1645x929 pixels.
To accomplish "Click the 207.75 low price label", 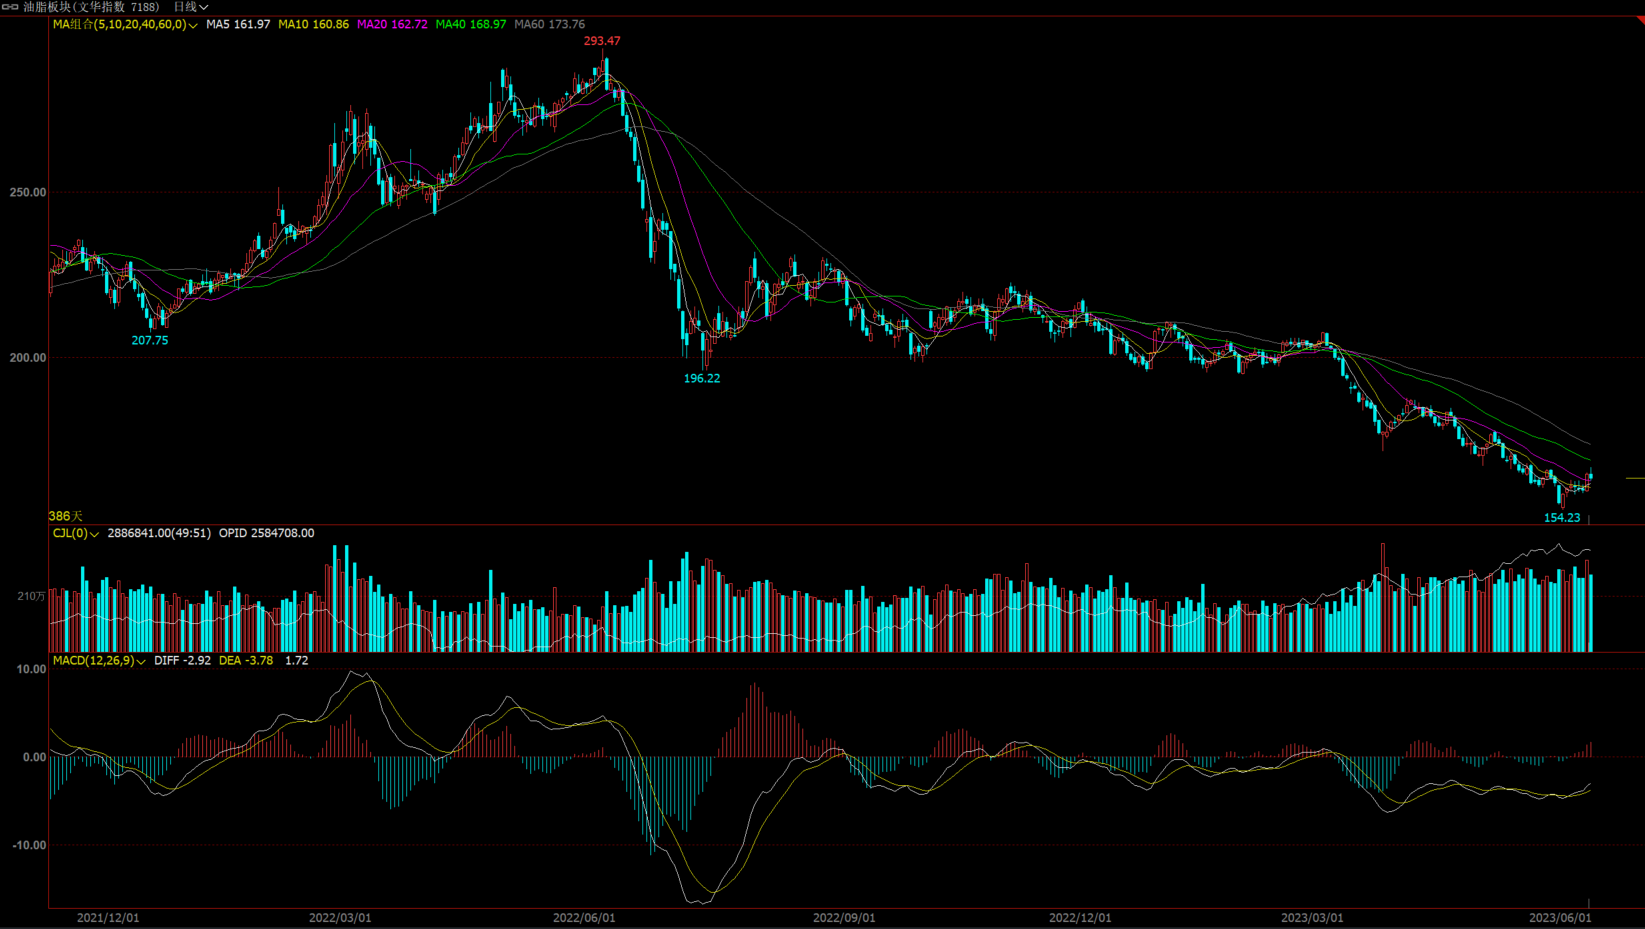I will click(x=150, y=340).
